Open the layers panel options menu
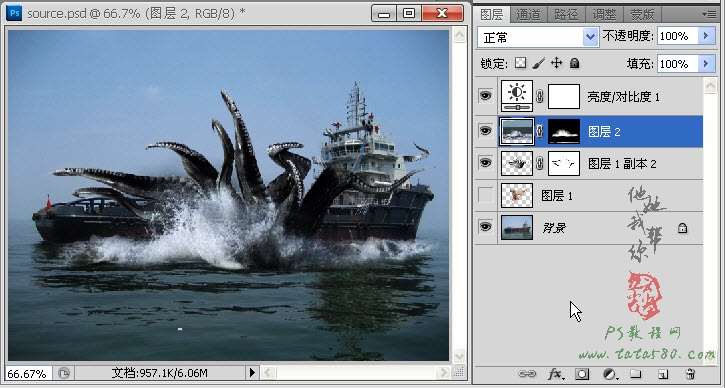 (709, 14)
